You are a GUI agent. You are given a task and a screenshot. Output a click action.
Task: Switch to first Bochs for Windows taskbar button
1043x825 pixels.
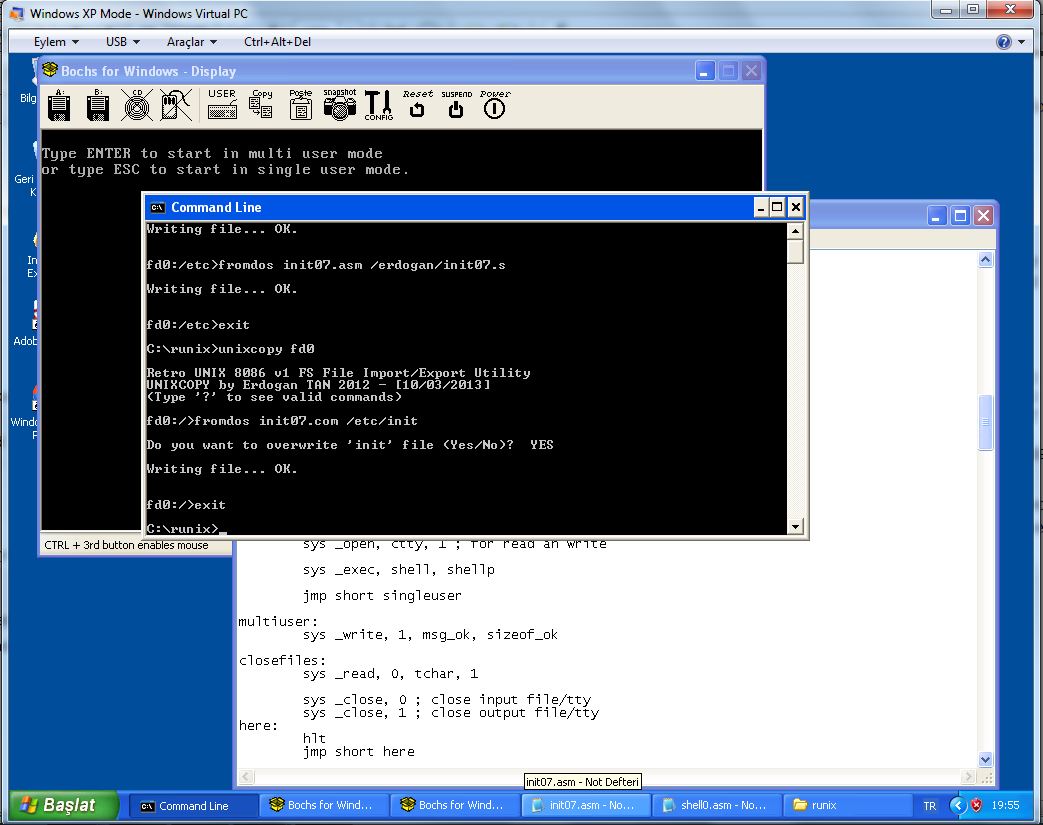pos(322,805)
